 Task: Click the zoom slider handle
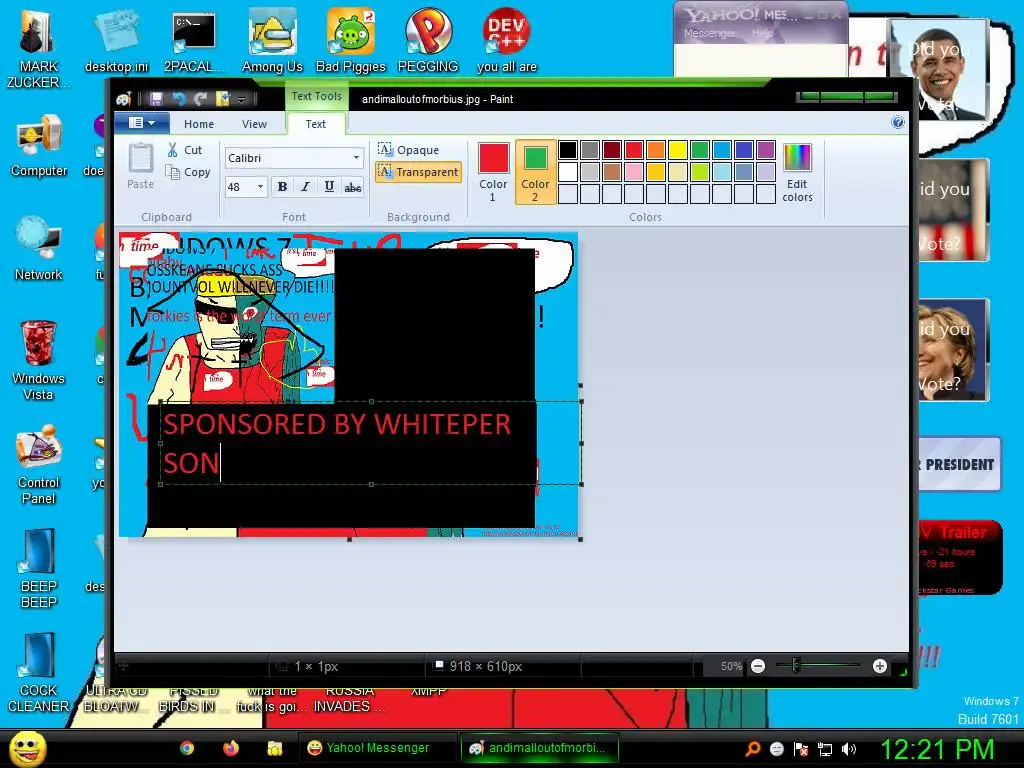795,665
